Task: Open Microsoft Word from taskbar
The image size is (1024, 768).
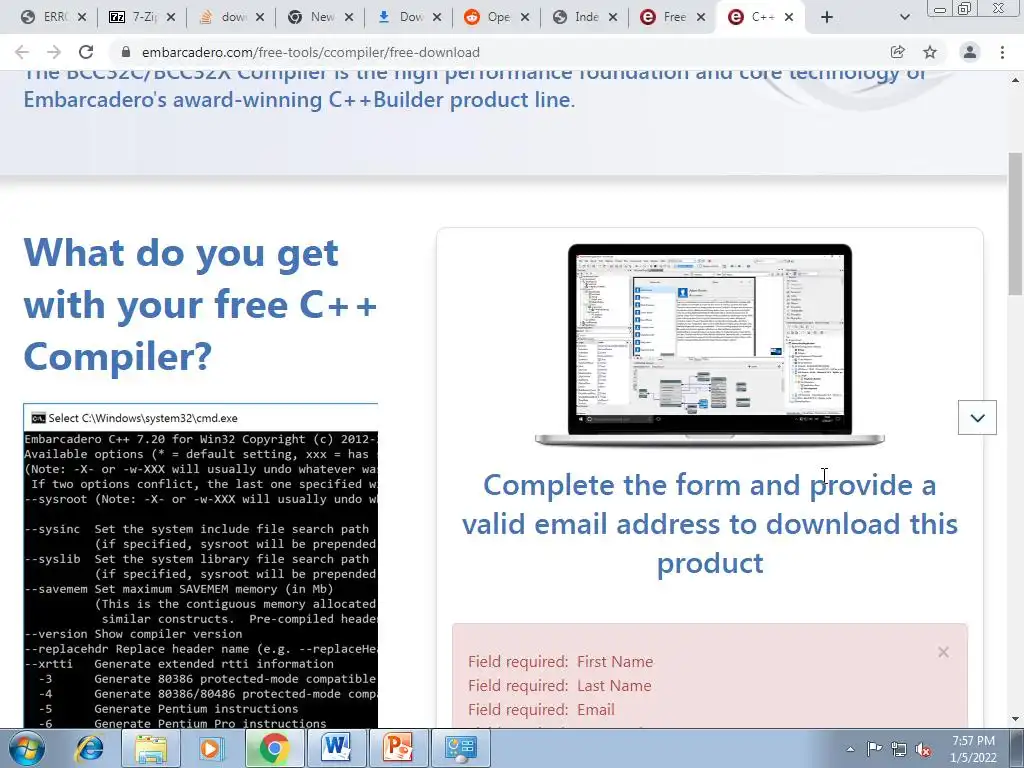Action: [x=336, y=748]
